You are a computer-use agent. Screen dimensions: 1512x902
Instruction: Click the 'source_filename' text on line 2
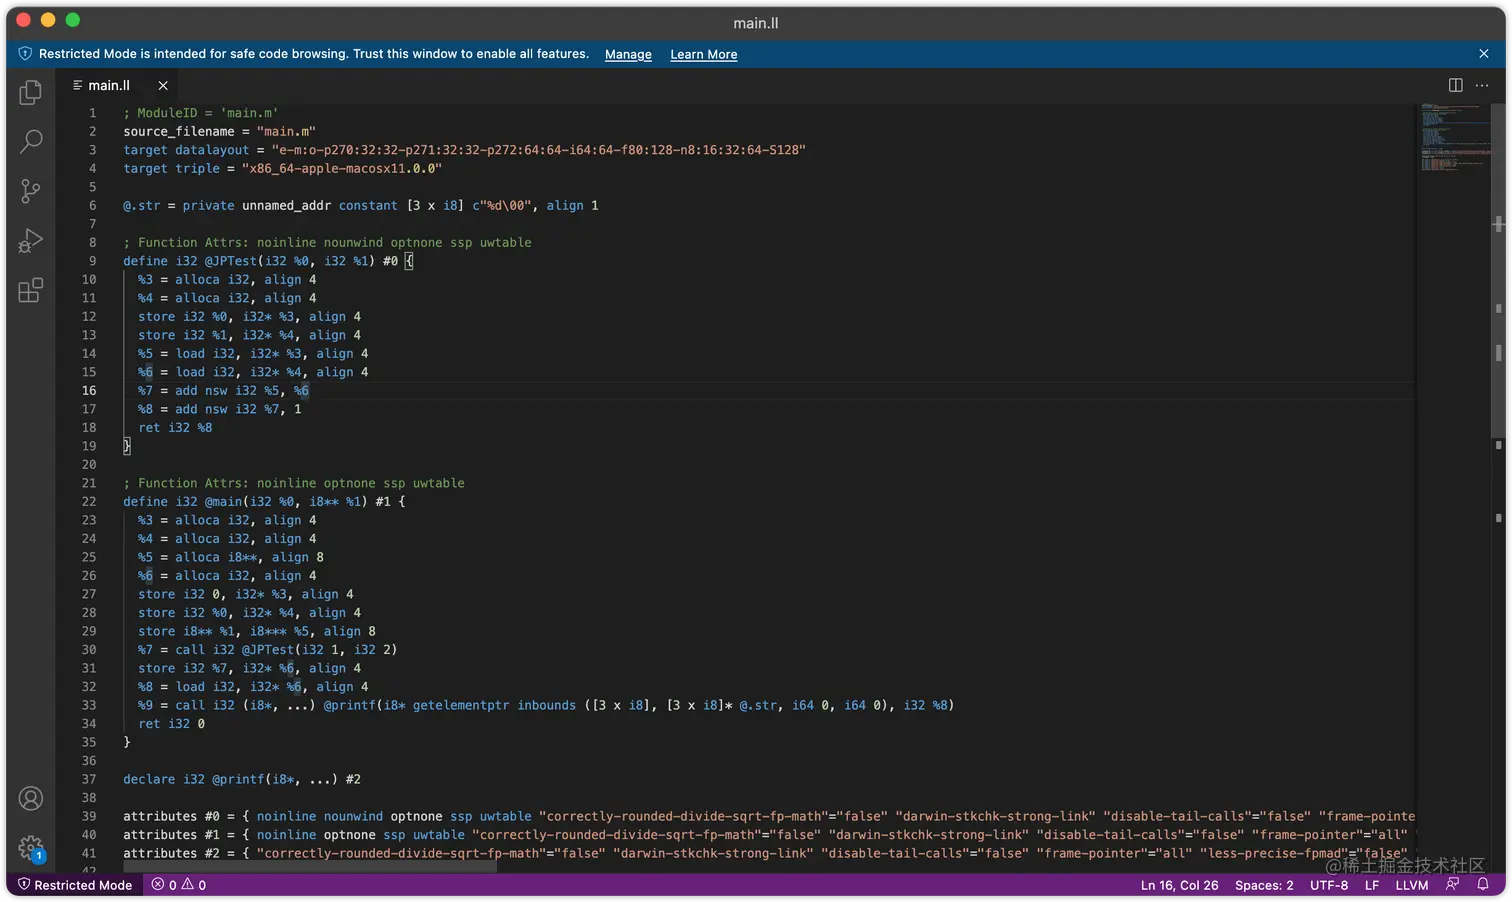click(x=179, y=132)
